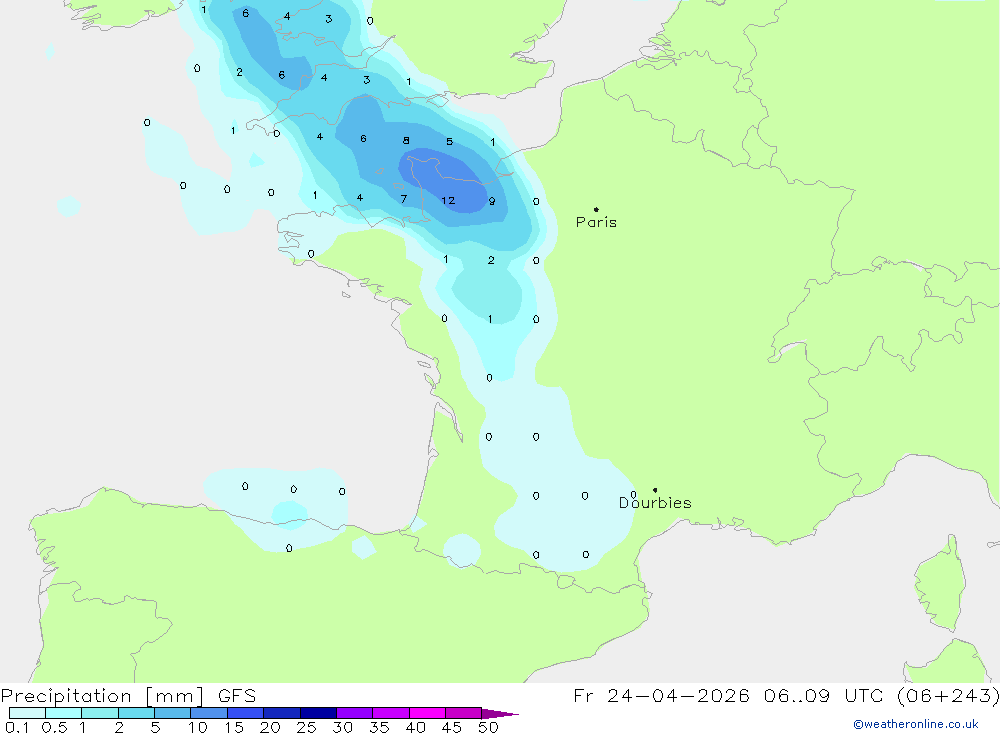Click the legend scale label '25'
Screen dimensions: 1000x733
coord(307,727)
